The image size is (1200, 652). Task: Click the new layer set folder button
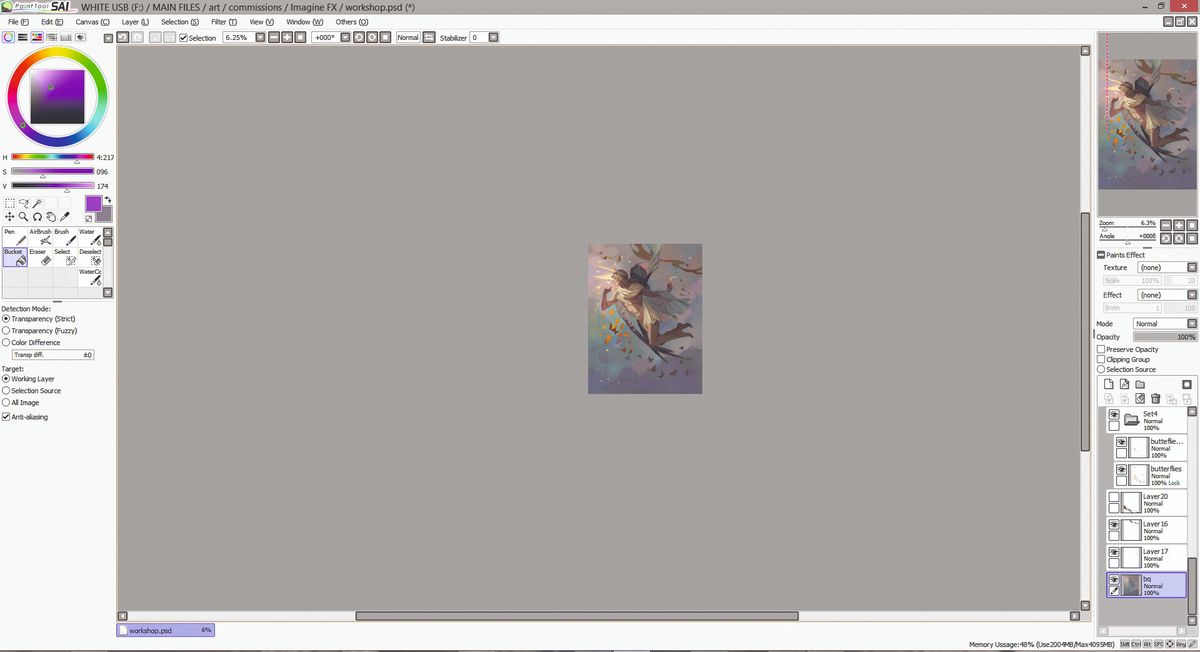pos(1140,384)
